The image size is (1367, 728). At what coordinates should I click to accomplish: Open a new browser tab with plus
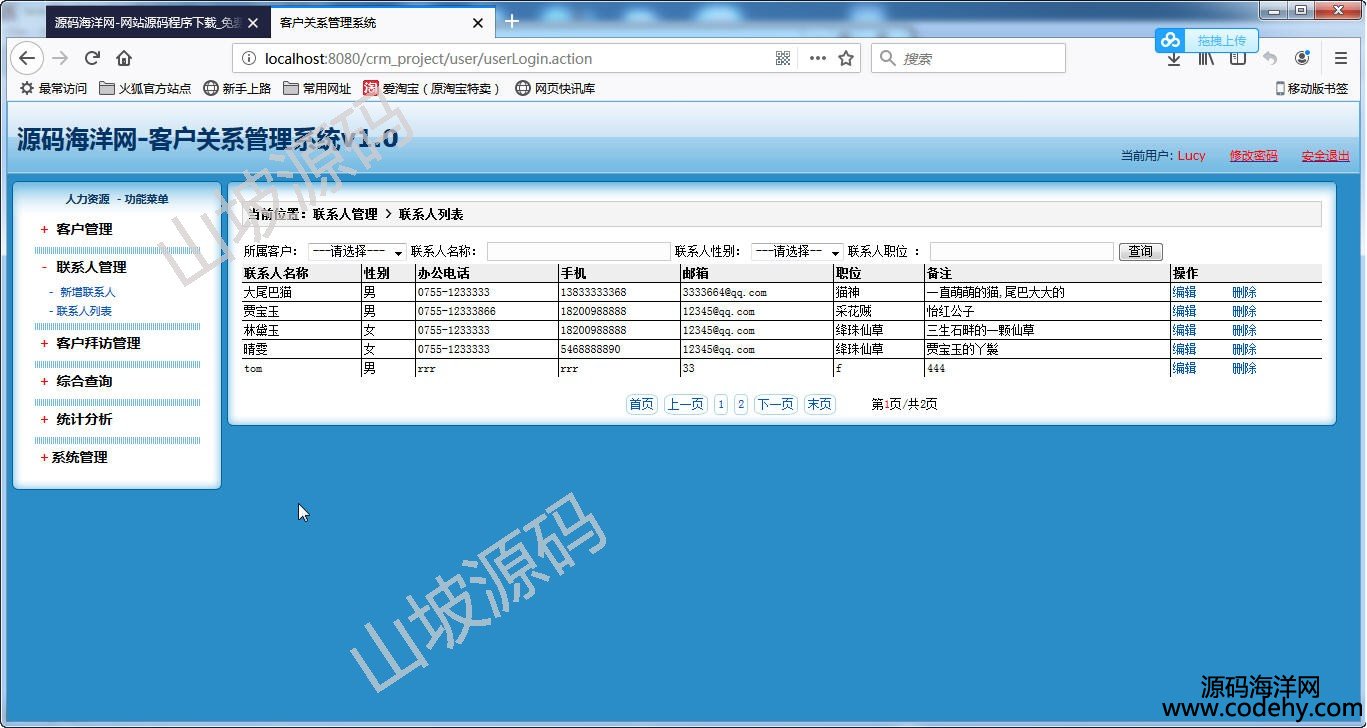point(512,21)
